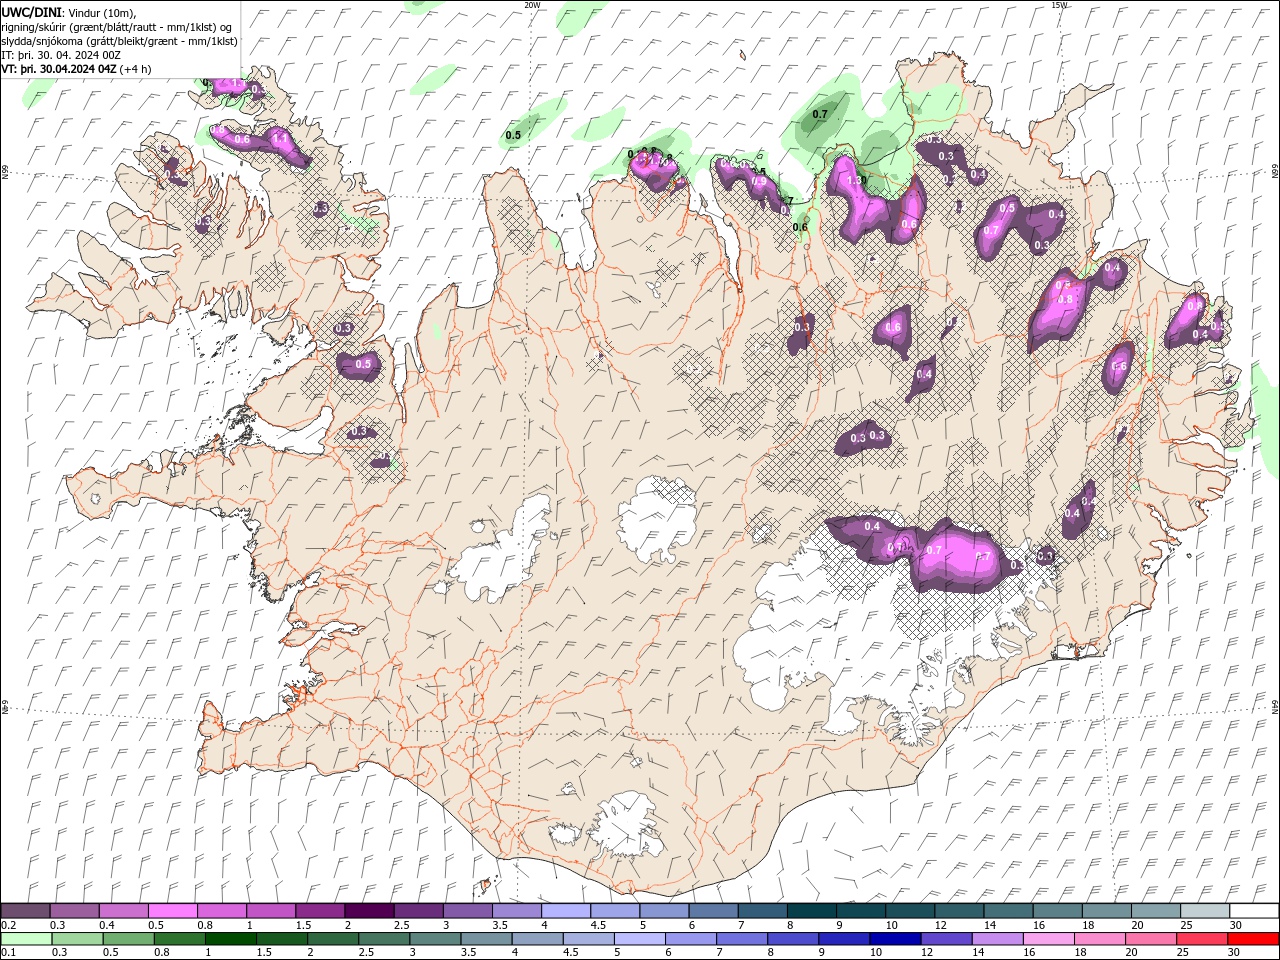Click the 'slydda/snjókoma' legend description line
Screen dimensions: 1280x960
point(120,41)
